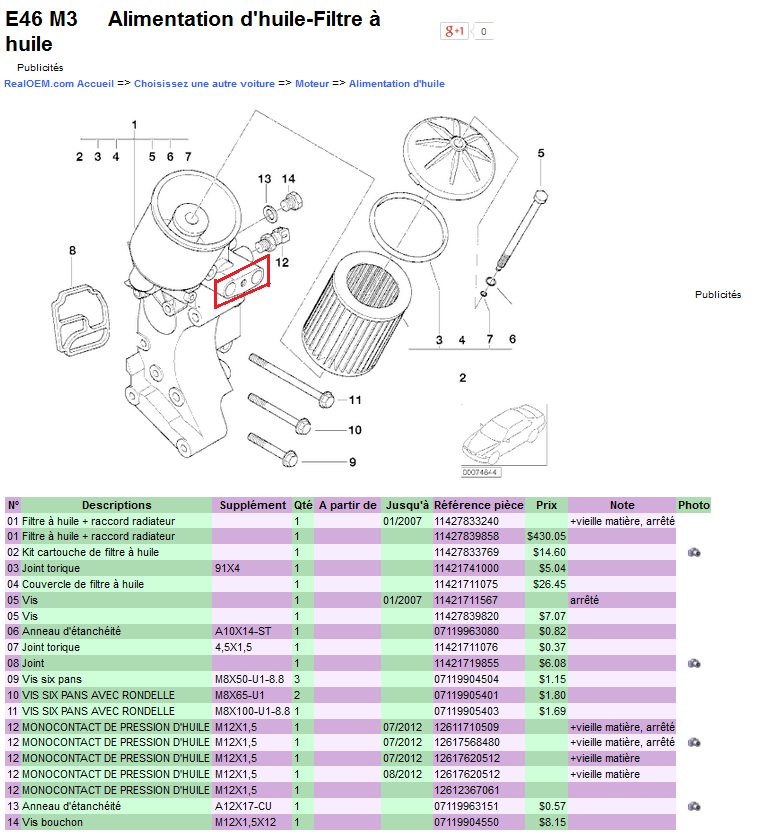Click the Note column header

(622, 505)
